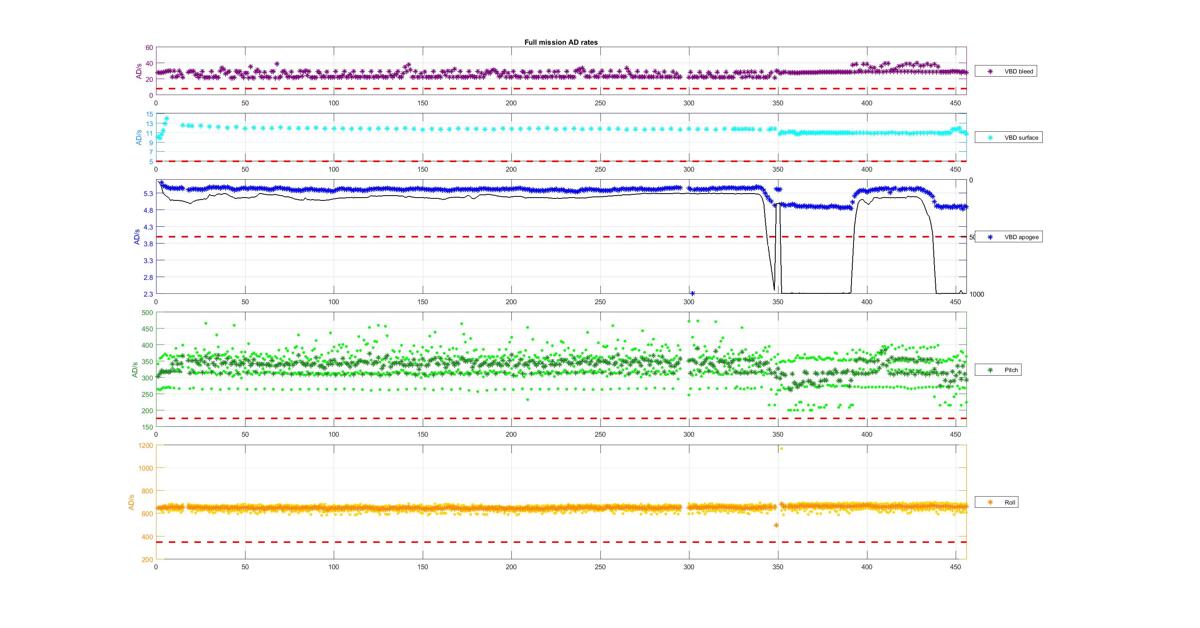Click red dashed threshold line in VBD bleed plot
This screenshot has height=628, width=1200.
561,89
